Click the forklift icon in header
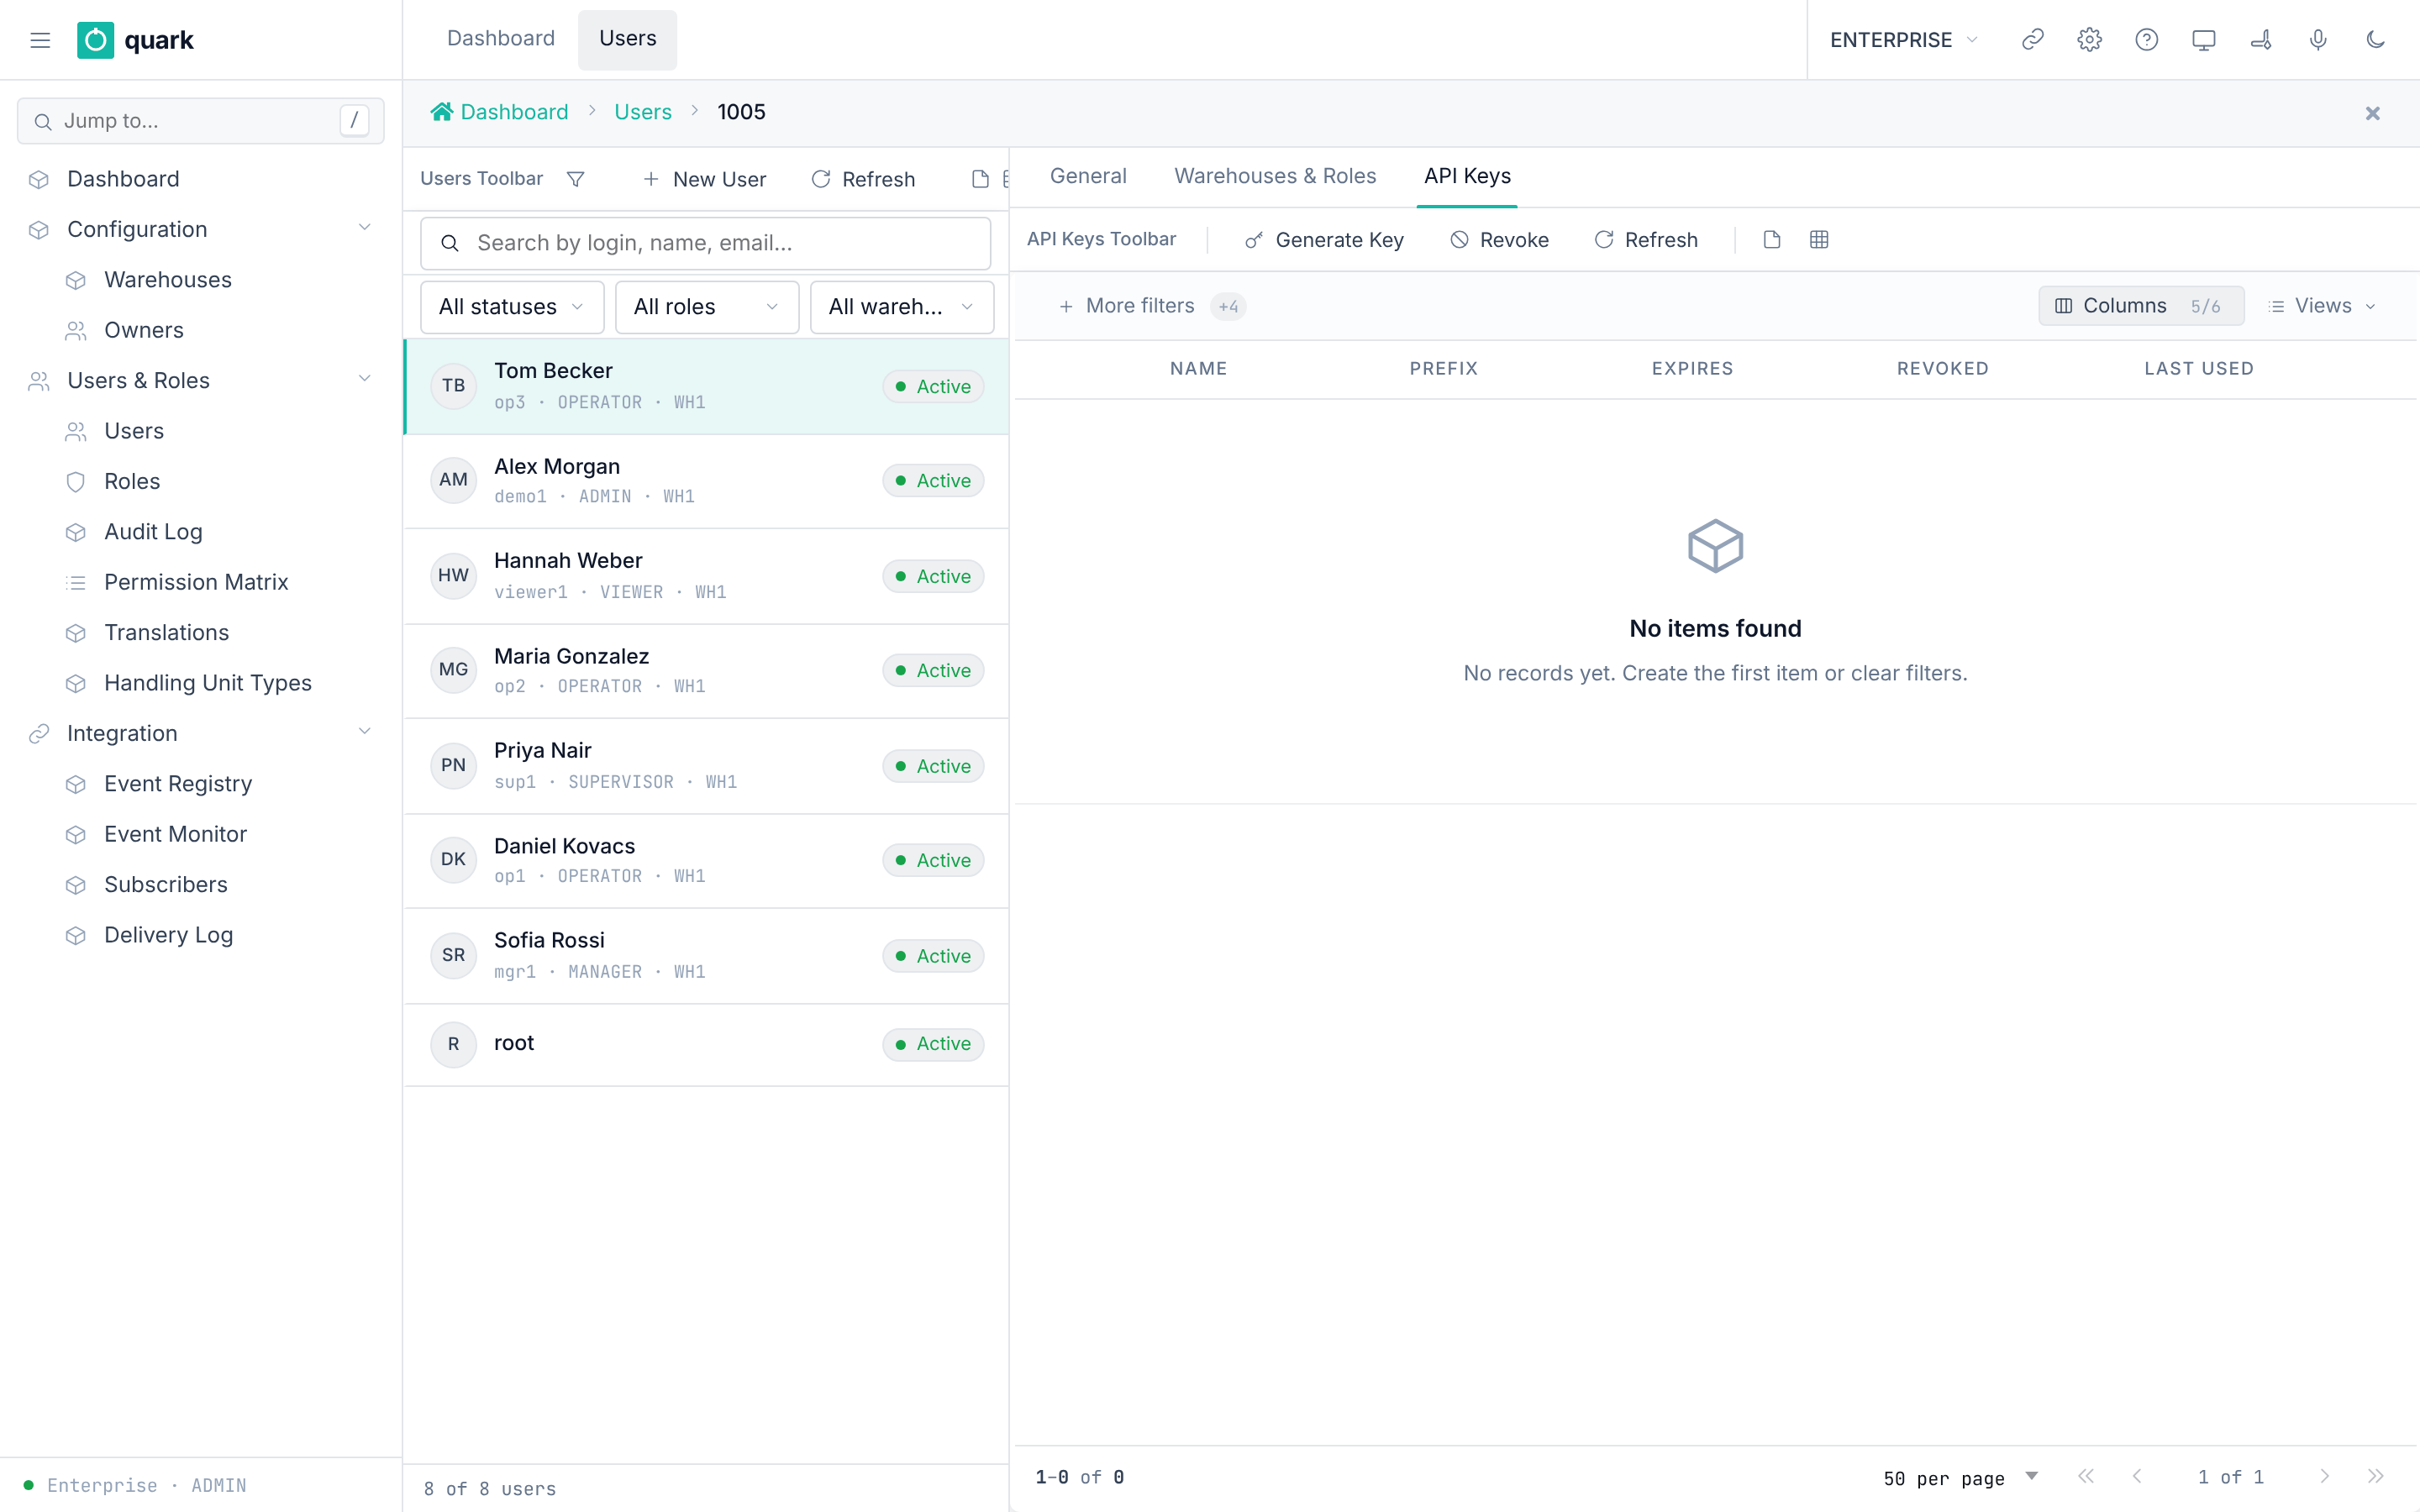 [x=2260, y=40]
